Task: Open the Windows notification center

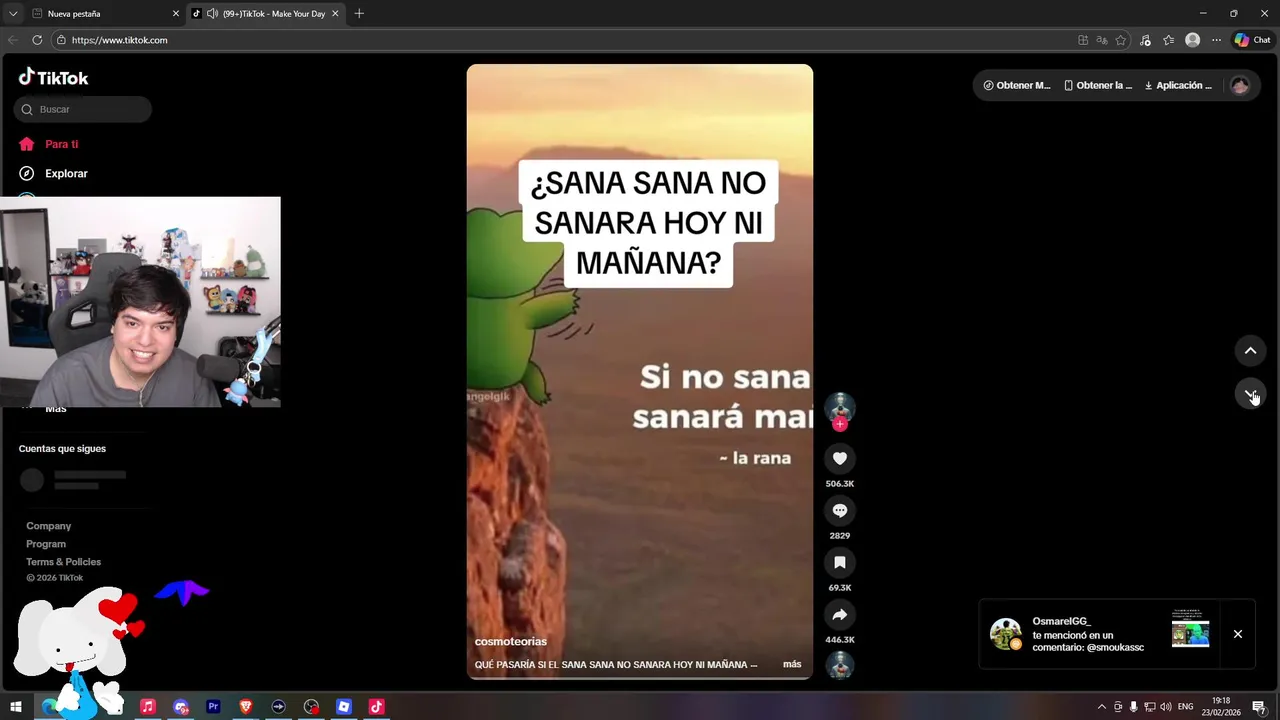Action: (1259, 707)
